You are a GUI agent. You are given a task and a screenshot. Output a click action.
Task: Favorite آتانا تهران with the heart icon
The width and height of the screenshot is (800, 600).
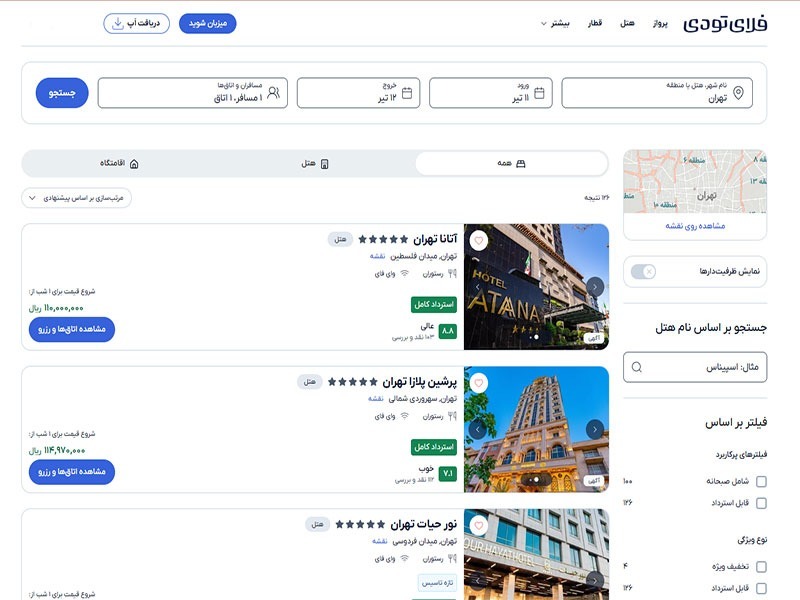[x=479, y=240]
